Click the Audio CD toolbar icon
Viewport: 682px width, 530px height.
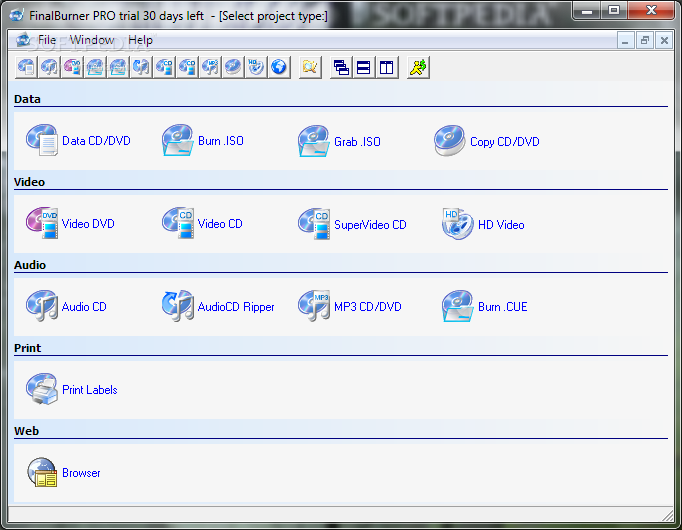click(x=49, y=67)
